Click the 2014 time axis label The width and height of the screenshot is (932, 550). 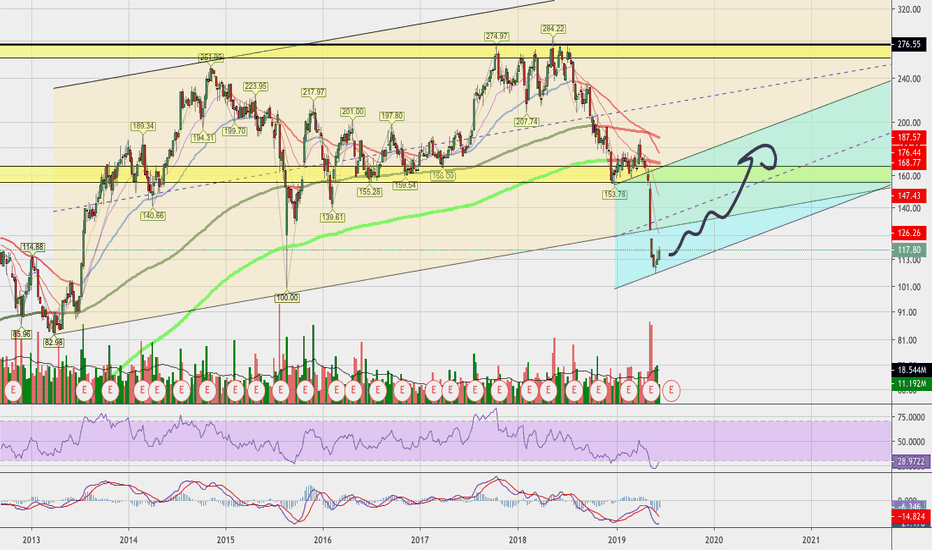click(x=128, y=540)
